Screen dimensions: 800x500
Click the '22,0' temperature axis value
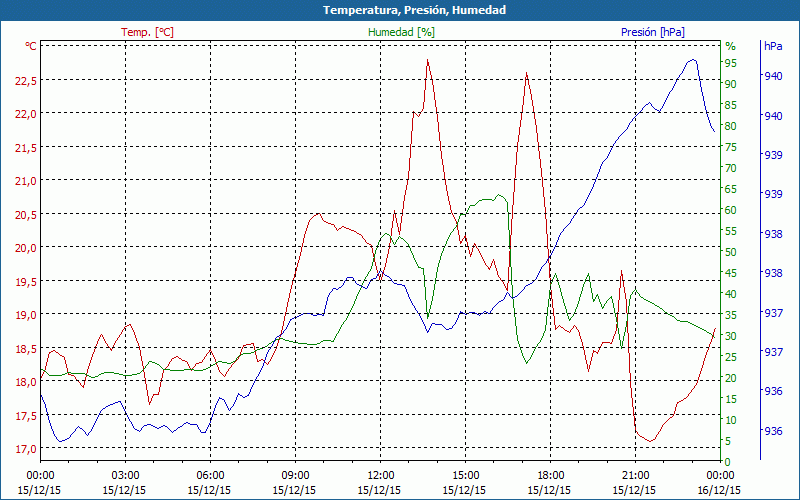click(x=24, y=114)
